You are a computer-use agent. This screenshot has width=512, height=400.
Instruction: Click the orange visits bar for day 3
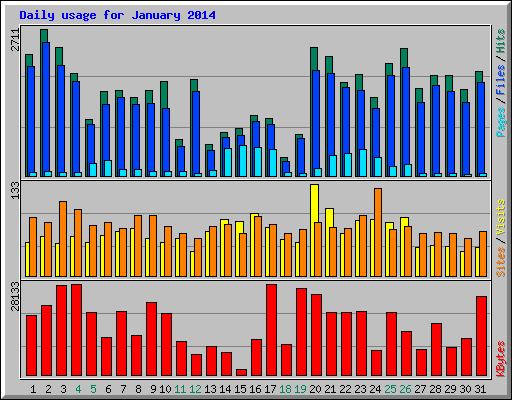(63, 239)
